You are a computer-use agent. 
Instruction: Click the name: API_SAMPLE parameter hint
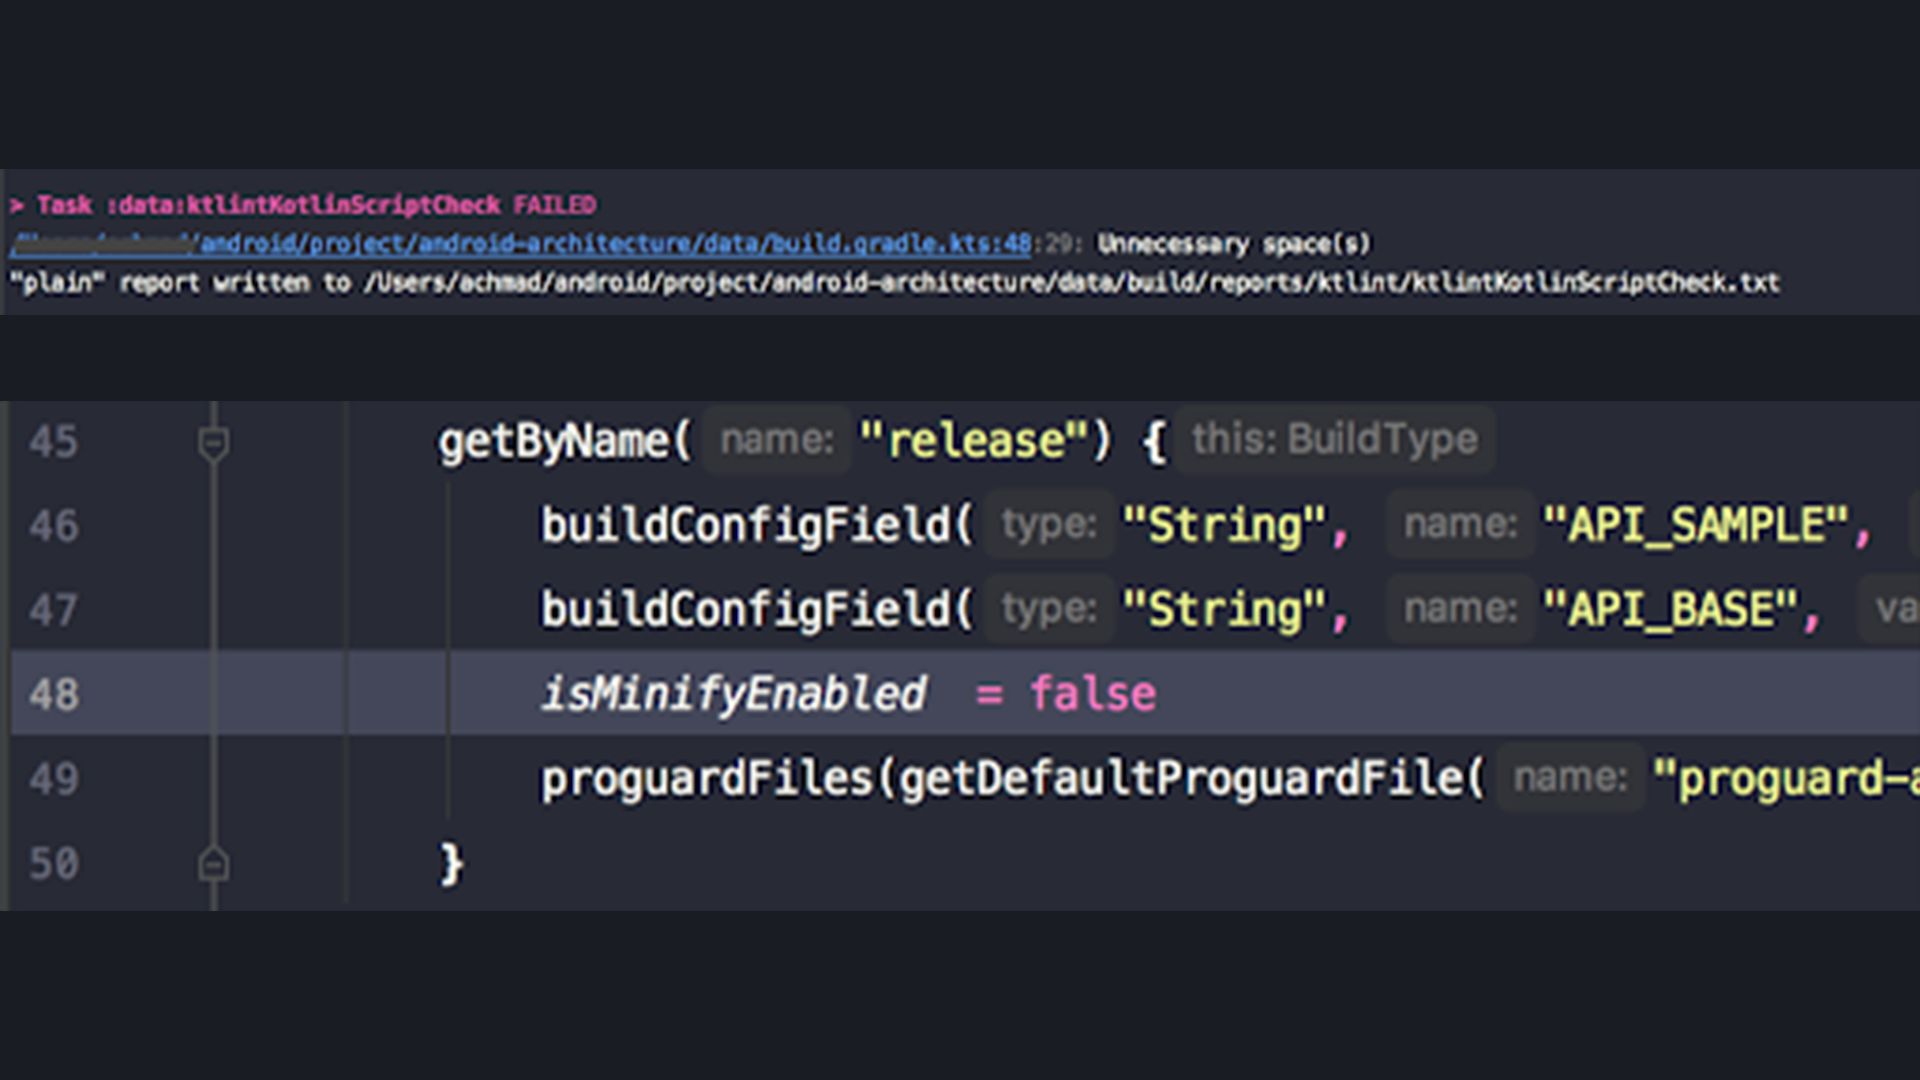click(1460, 524)
